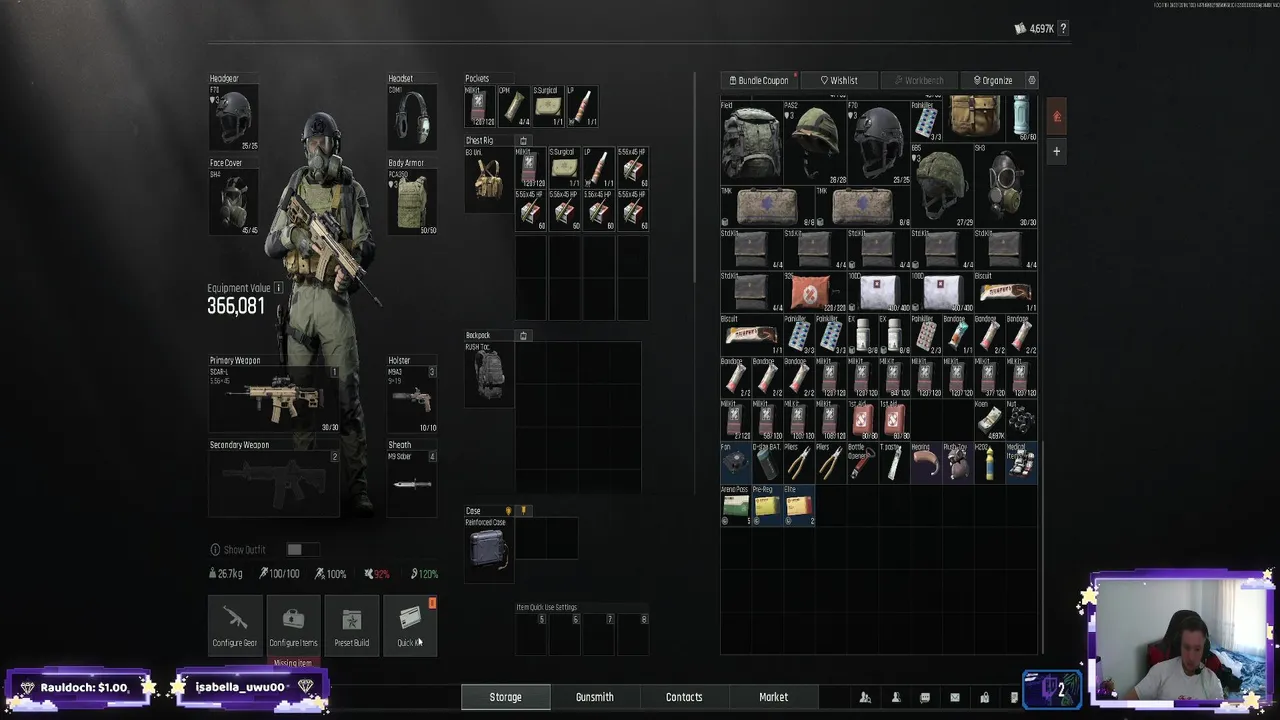Open the Wishlist button
The image size is (1280, 720).
point(839,80)
